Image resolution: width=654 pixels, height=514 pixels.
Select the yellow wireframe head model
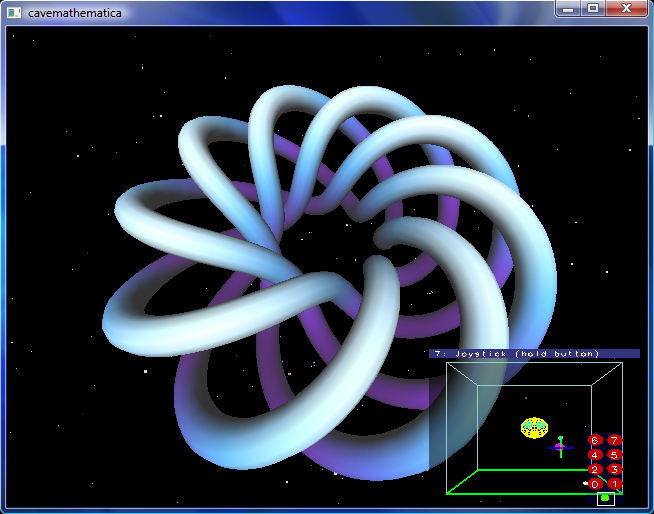coord(535,427)
